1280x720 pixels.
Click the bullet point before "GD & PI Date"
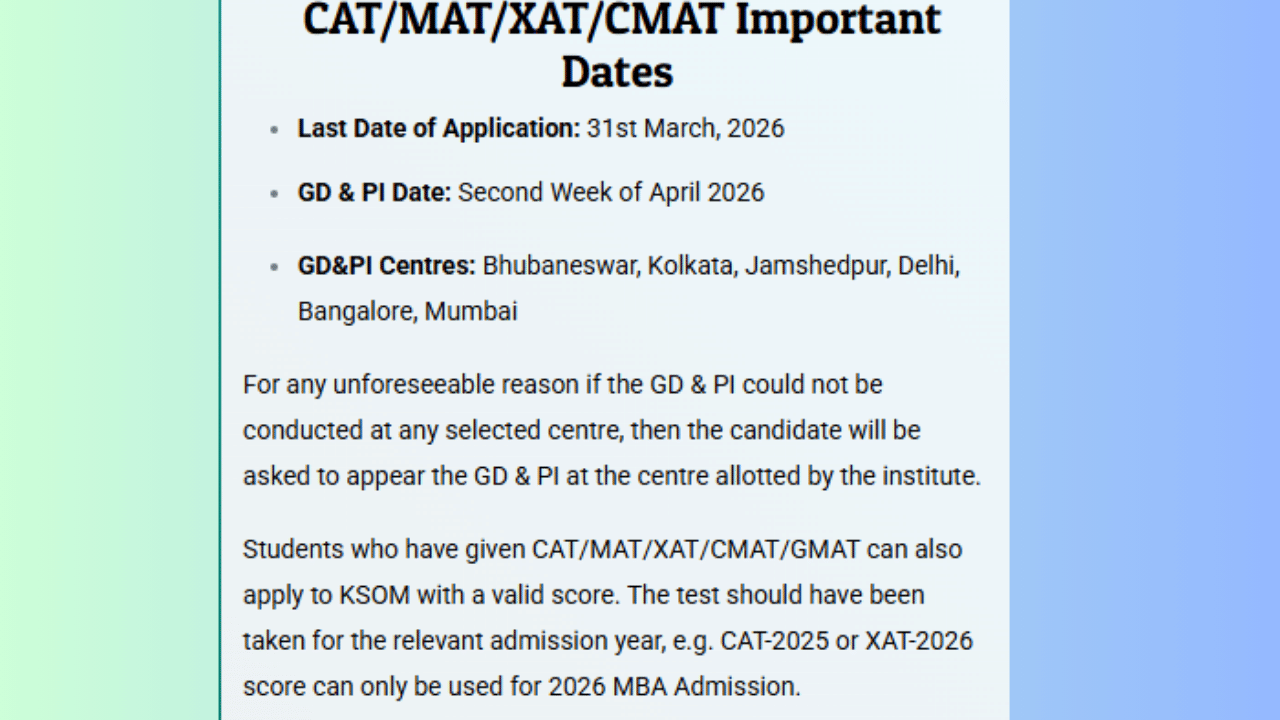[275, 194]
